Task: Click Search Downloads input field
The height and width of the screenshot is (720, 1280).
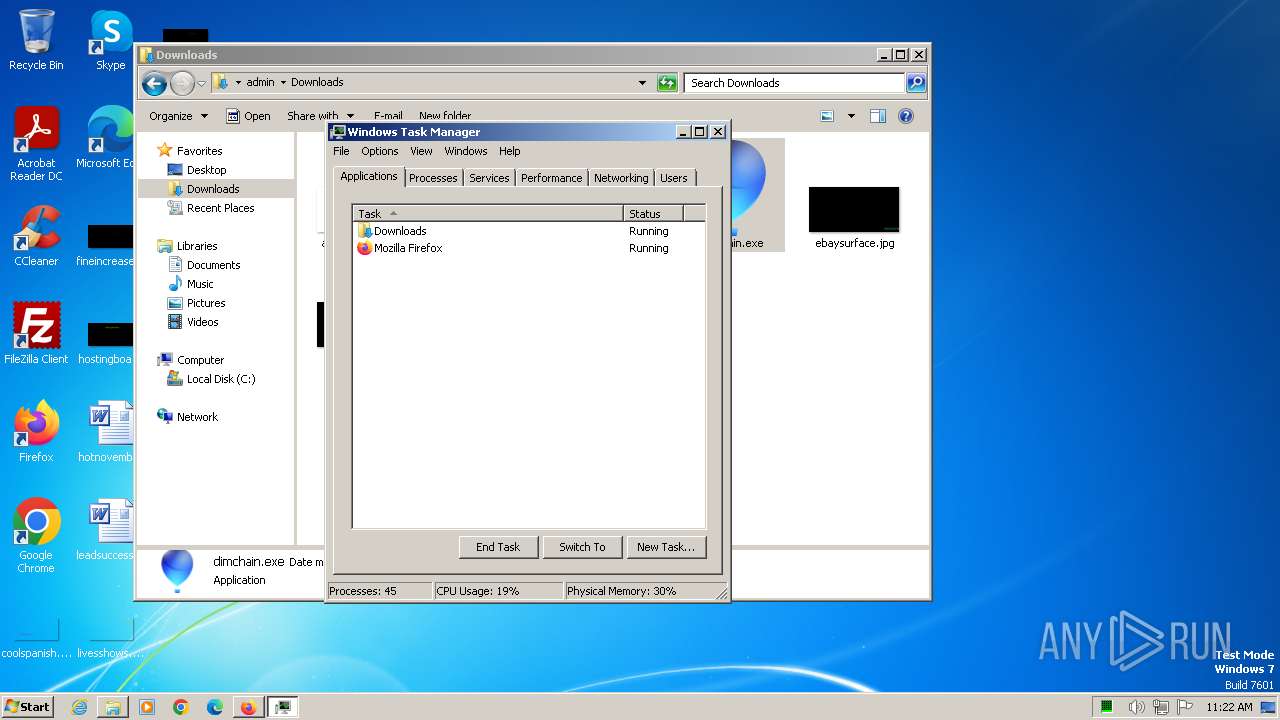Action: coord(795,83)
